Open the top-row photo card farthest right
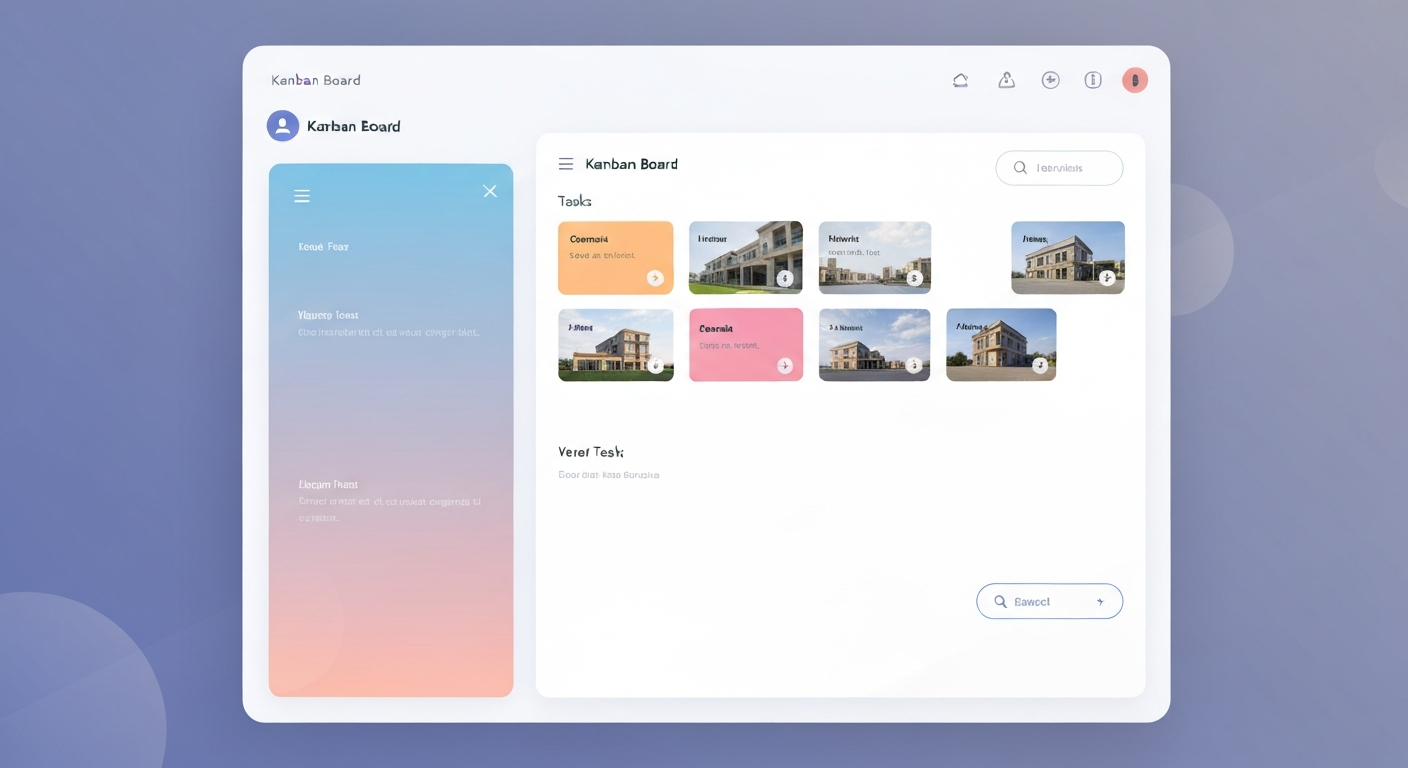Screen dimensions: 1408x768 tap(1068, 258)
